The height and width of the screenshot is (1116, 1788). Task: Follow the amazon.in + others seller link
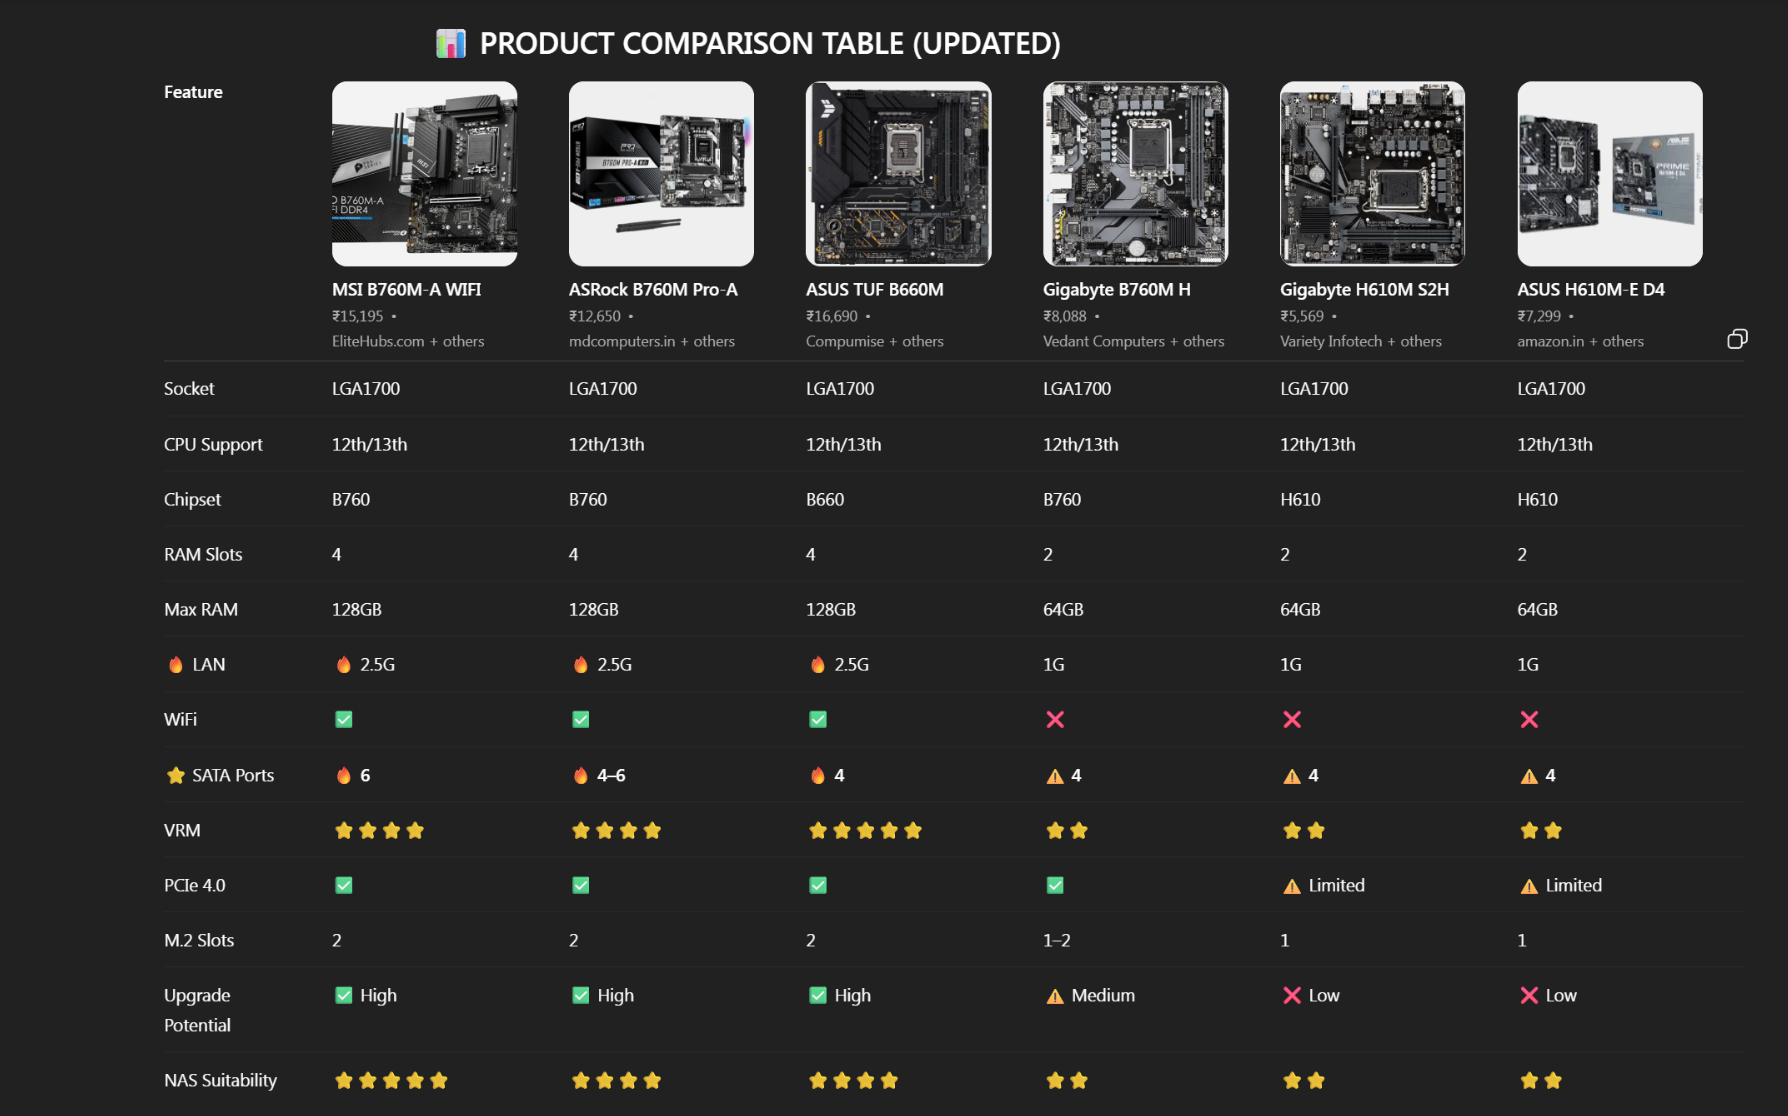1581,341
